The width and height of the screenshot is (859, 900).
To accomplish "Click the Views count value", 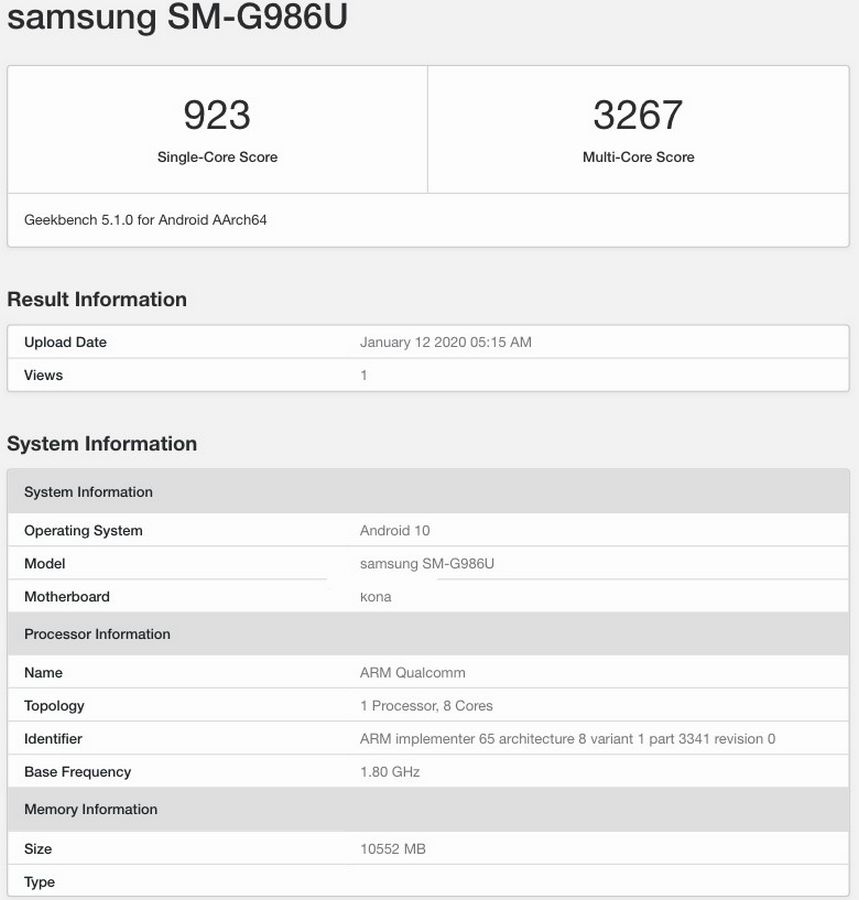I will point(364,375).
